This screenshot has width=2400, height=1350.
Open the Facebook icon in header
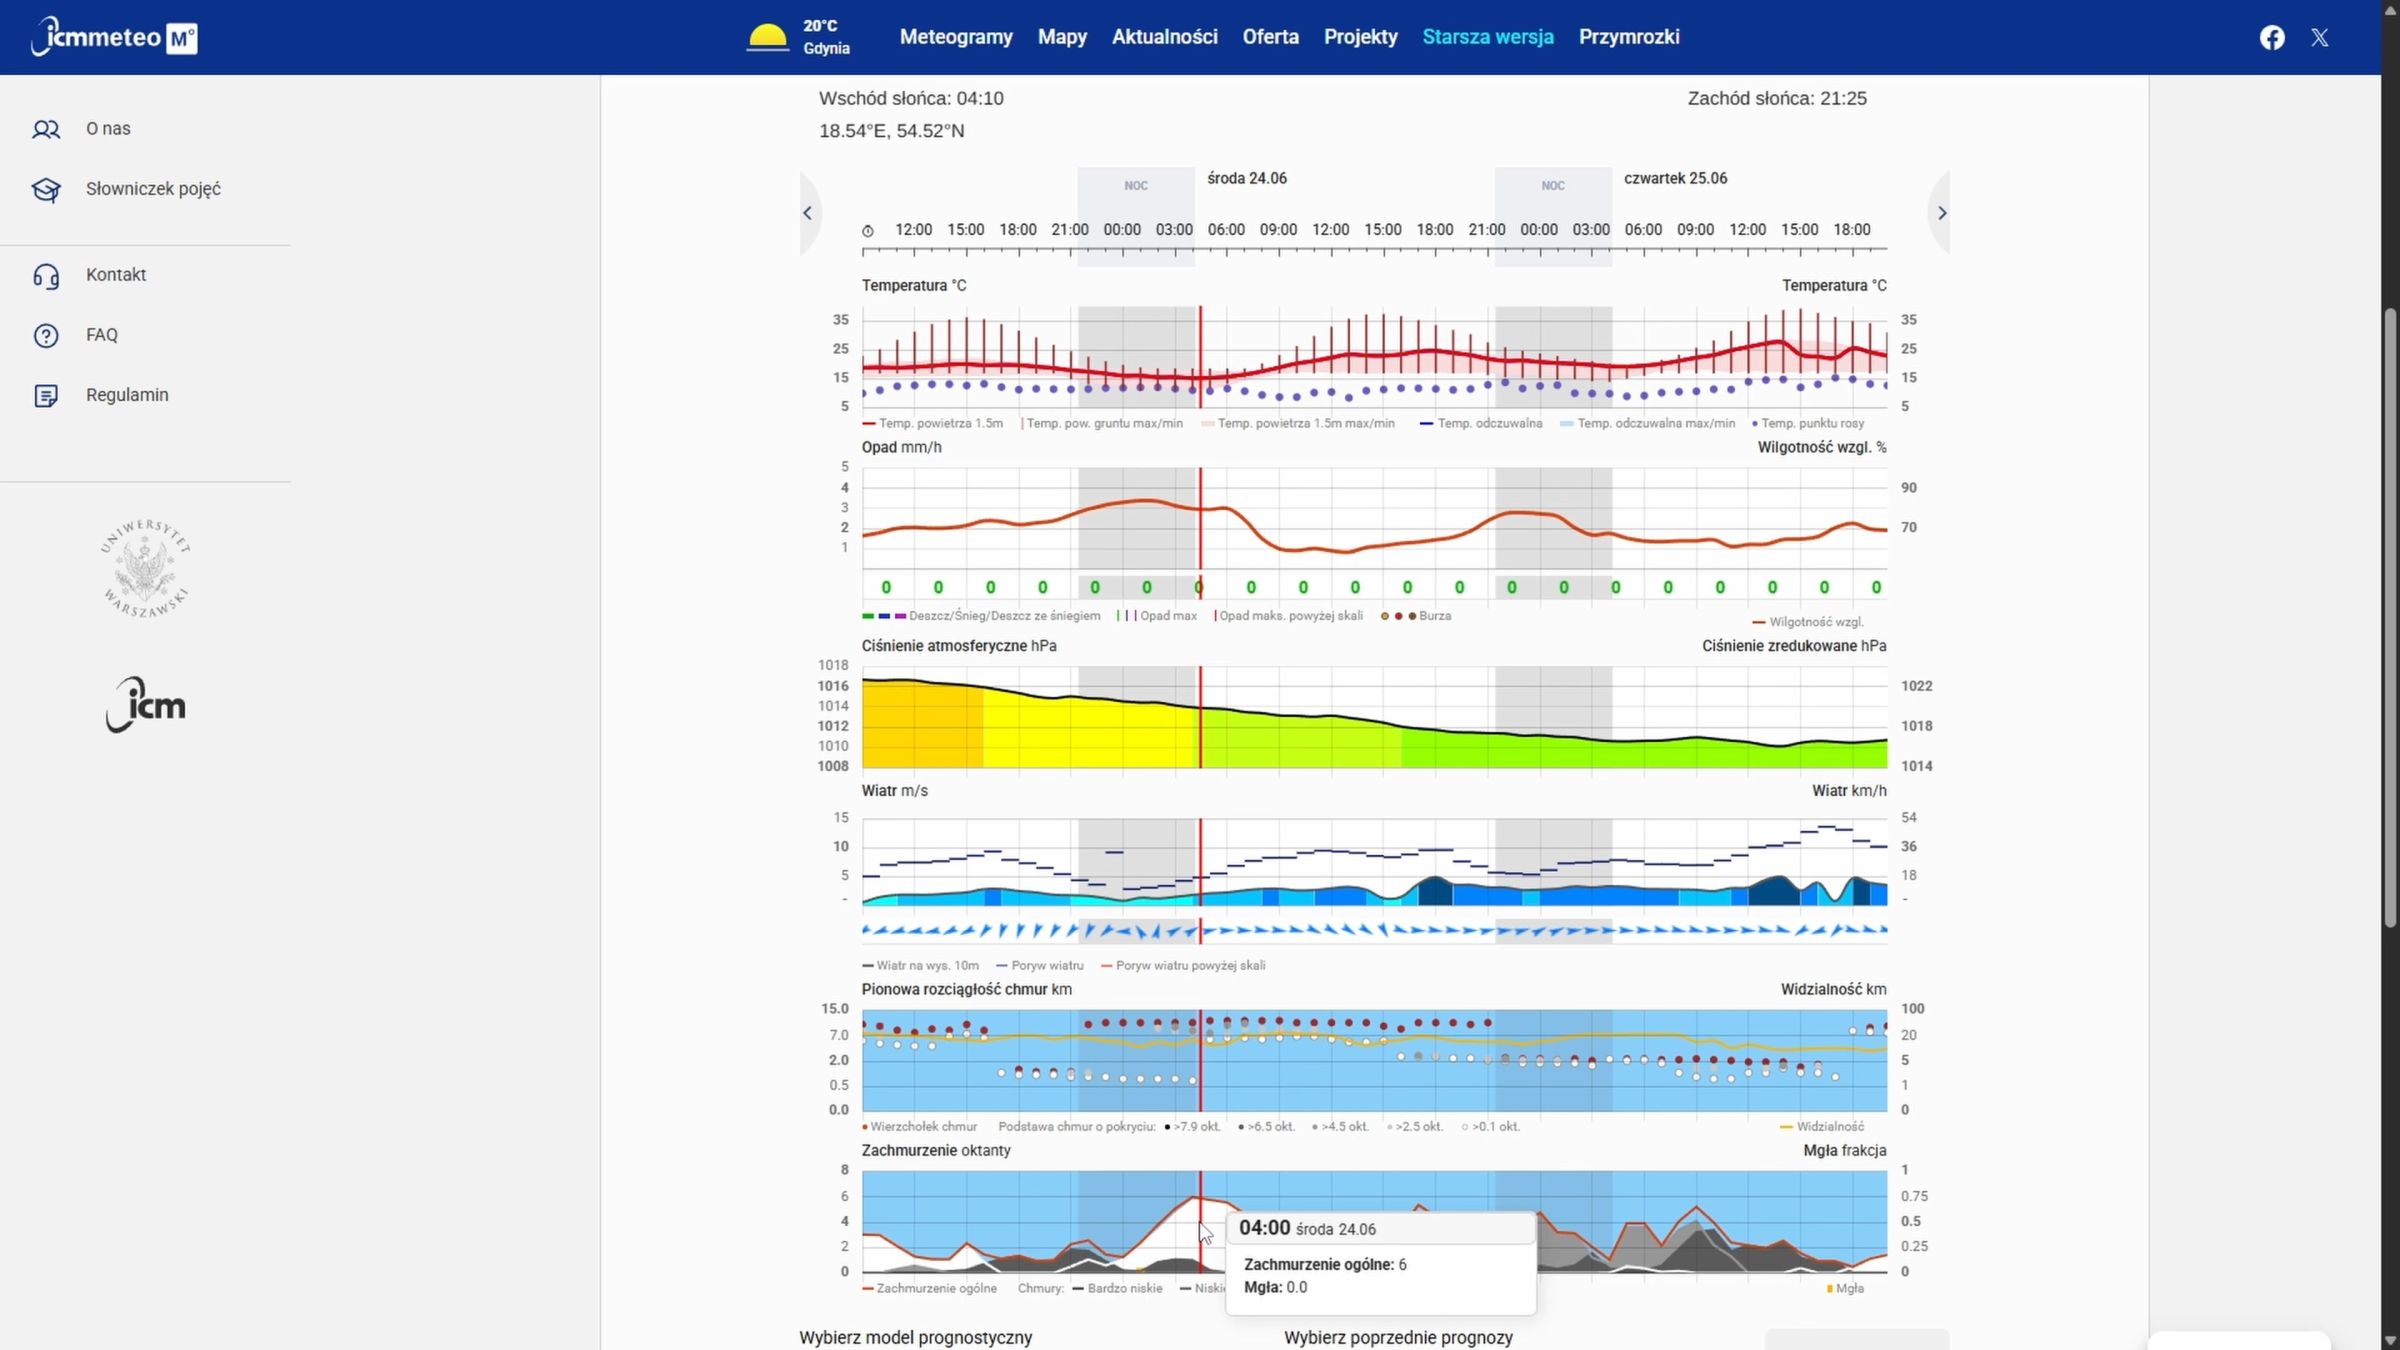[2272, 37]
